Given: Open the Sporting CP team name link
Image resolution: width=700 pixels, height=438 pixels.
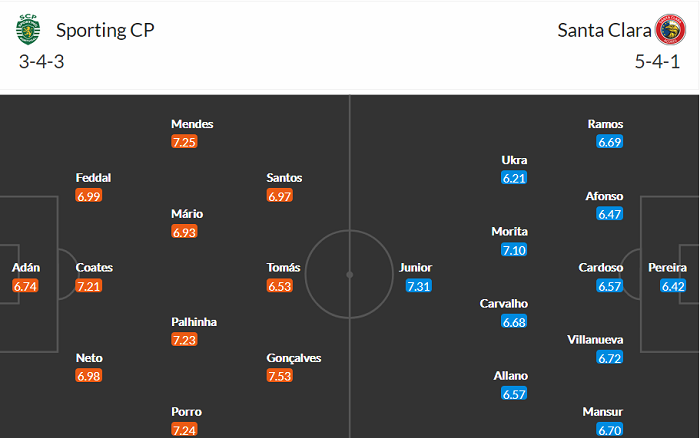Looking at the screenshot, I should point(105,29).
